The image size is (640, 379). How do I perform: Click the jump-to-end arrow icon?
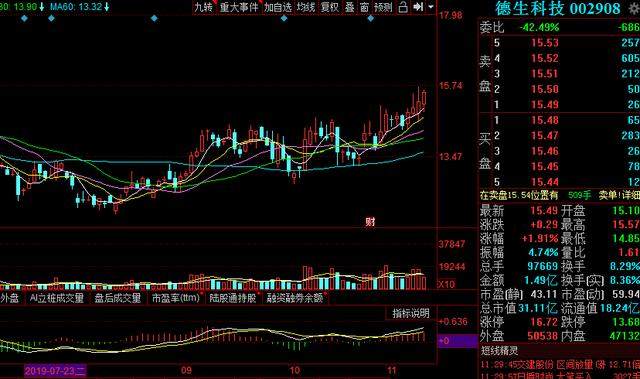(418, 7)
